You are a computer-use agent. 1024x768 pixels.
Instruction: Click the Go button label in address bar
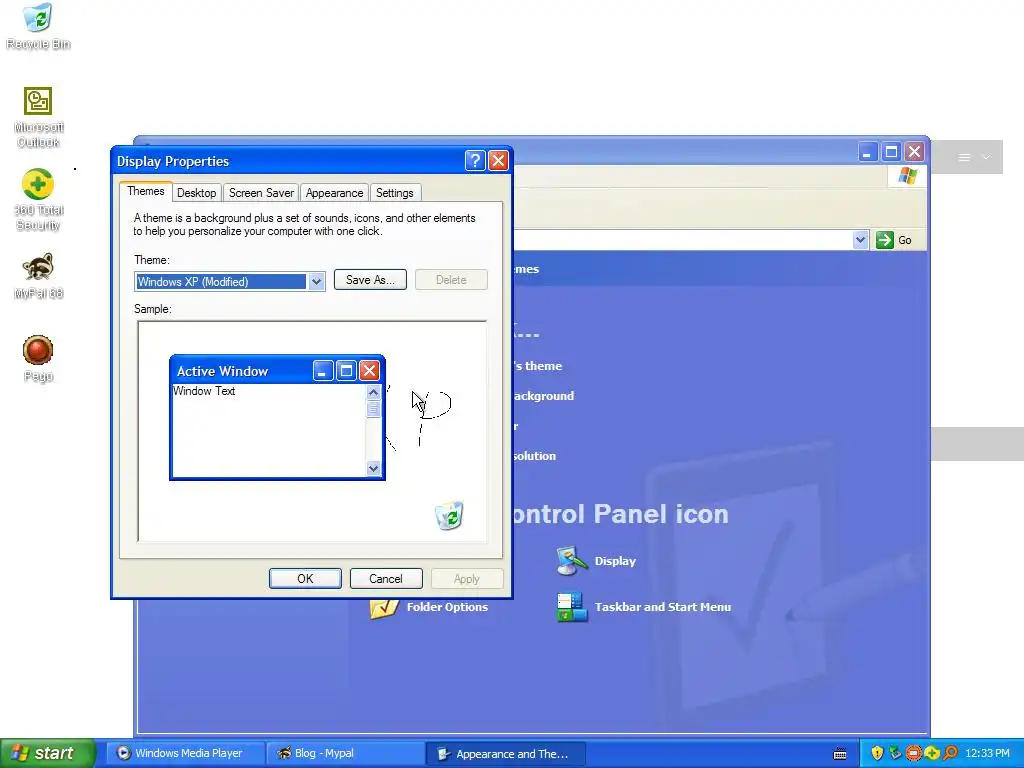[904, 240]
